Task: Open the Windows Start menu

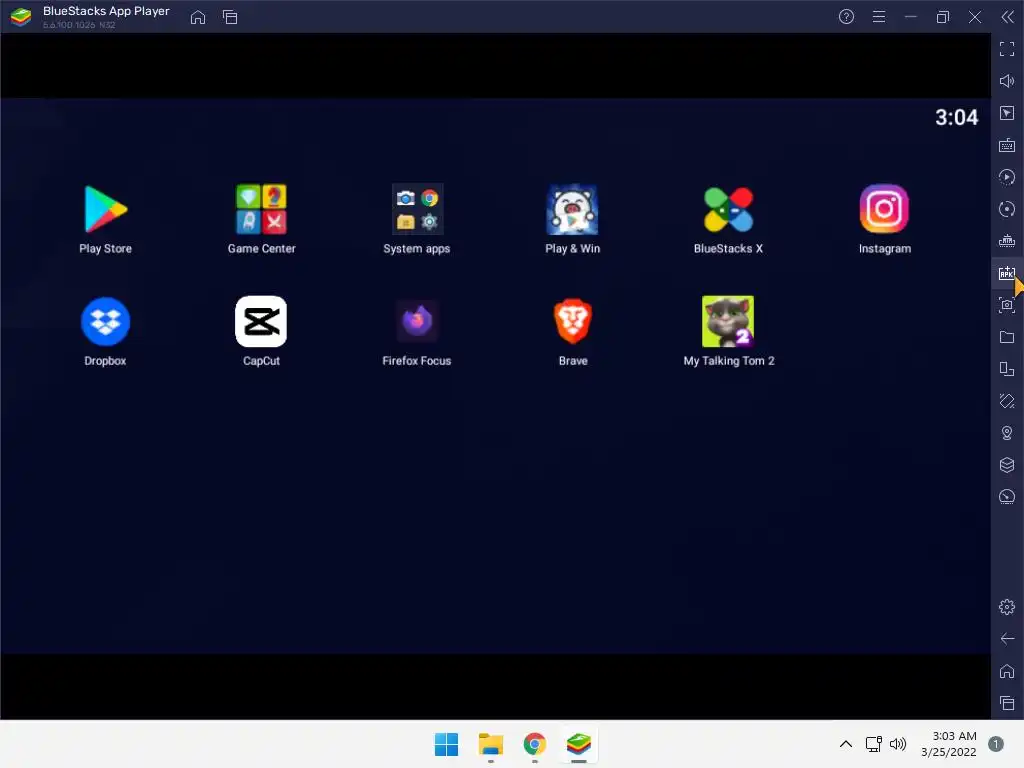Action: click(447, 744)
